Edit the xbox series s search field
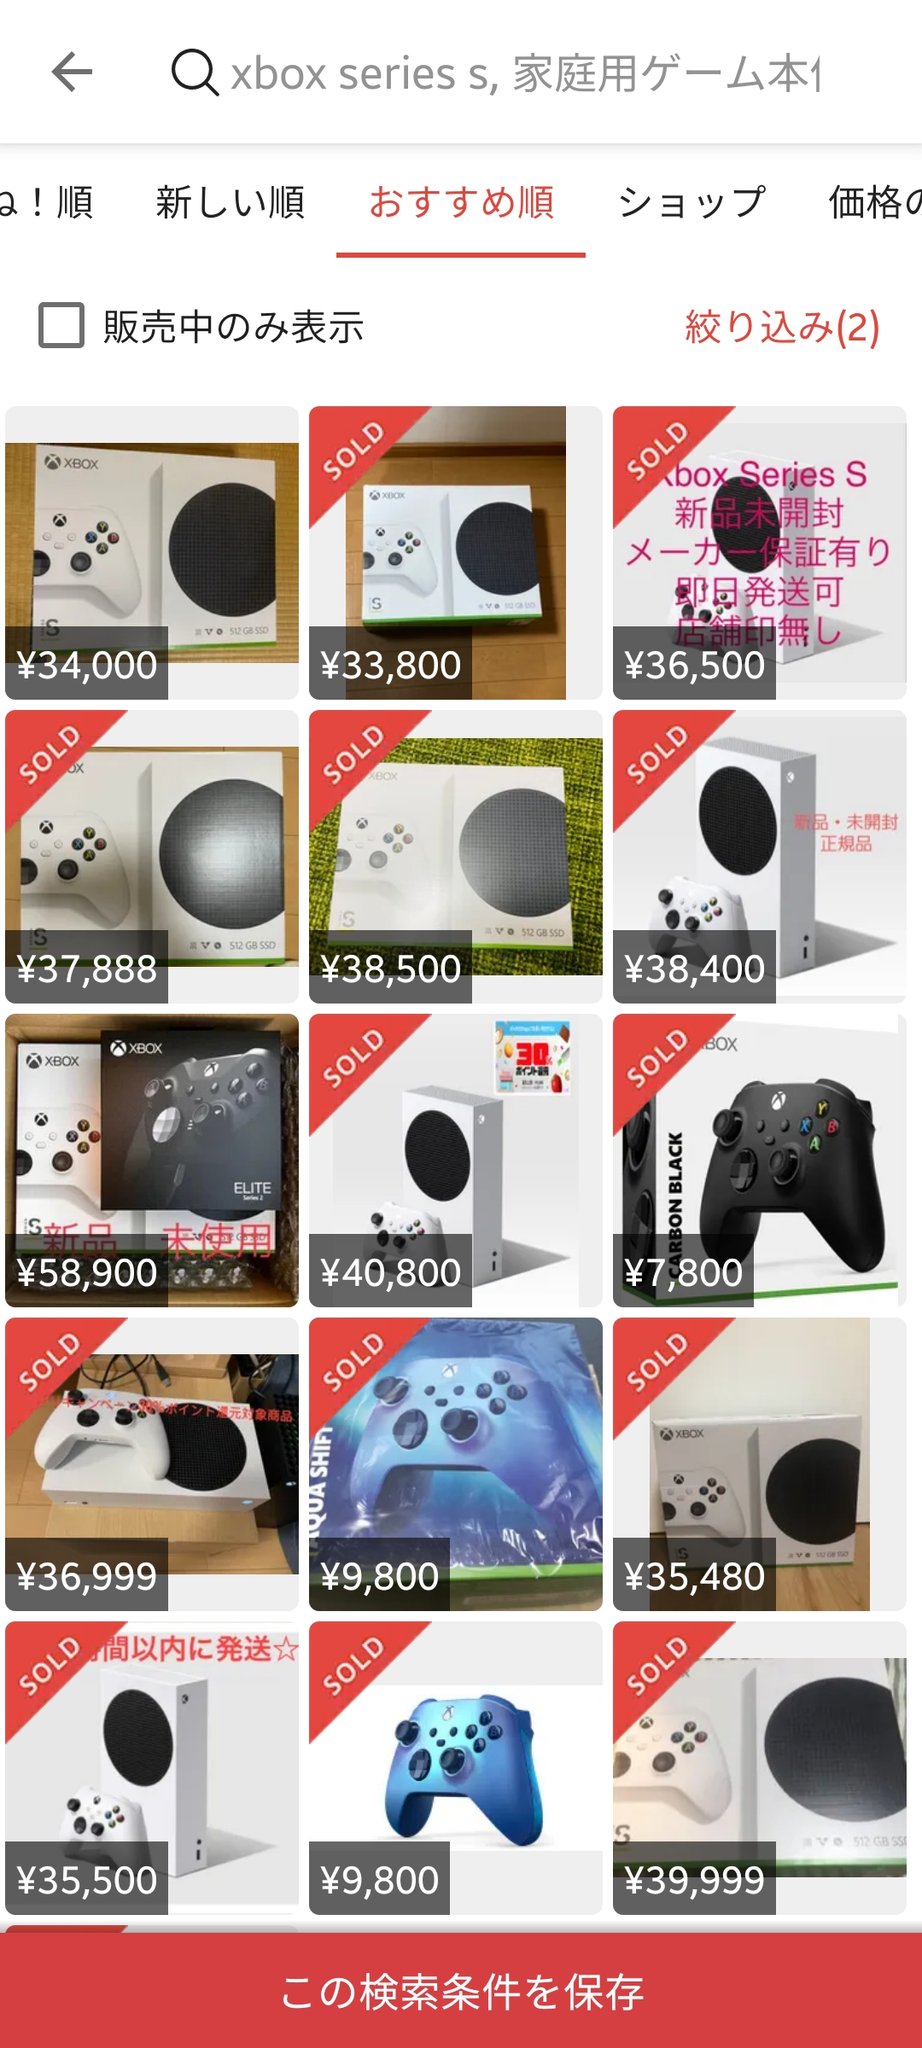 525,73
